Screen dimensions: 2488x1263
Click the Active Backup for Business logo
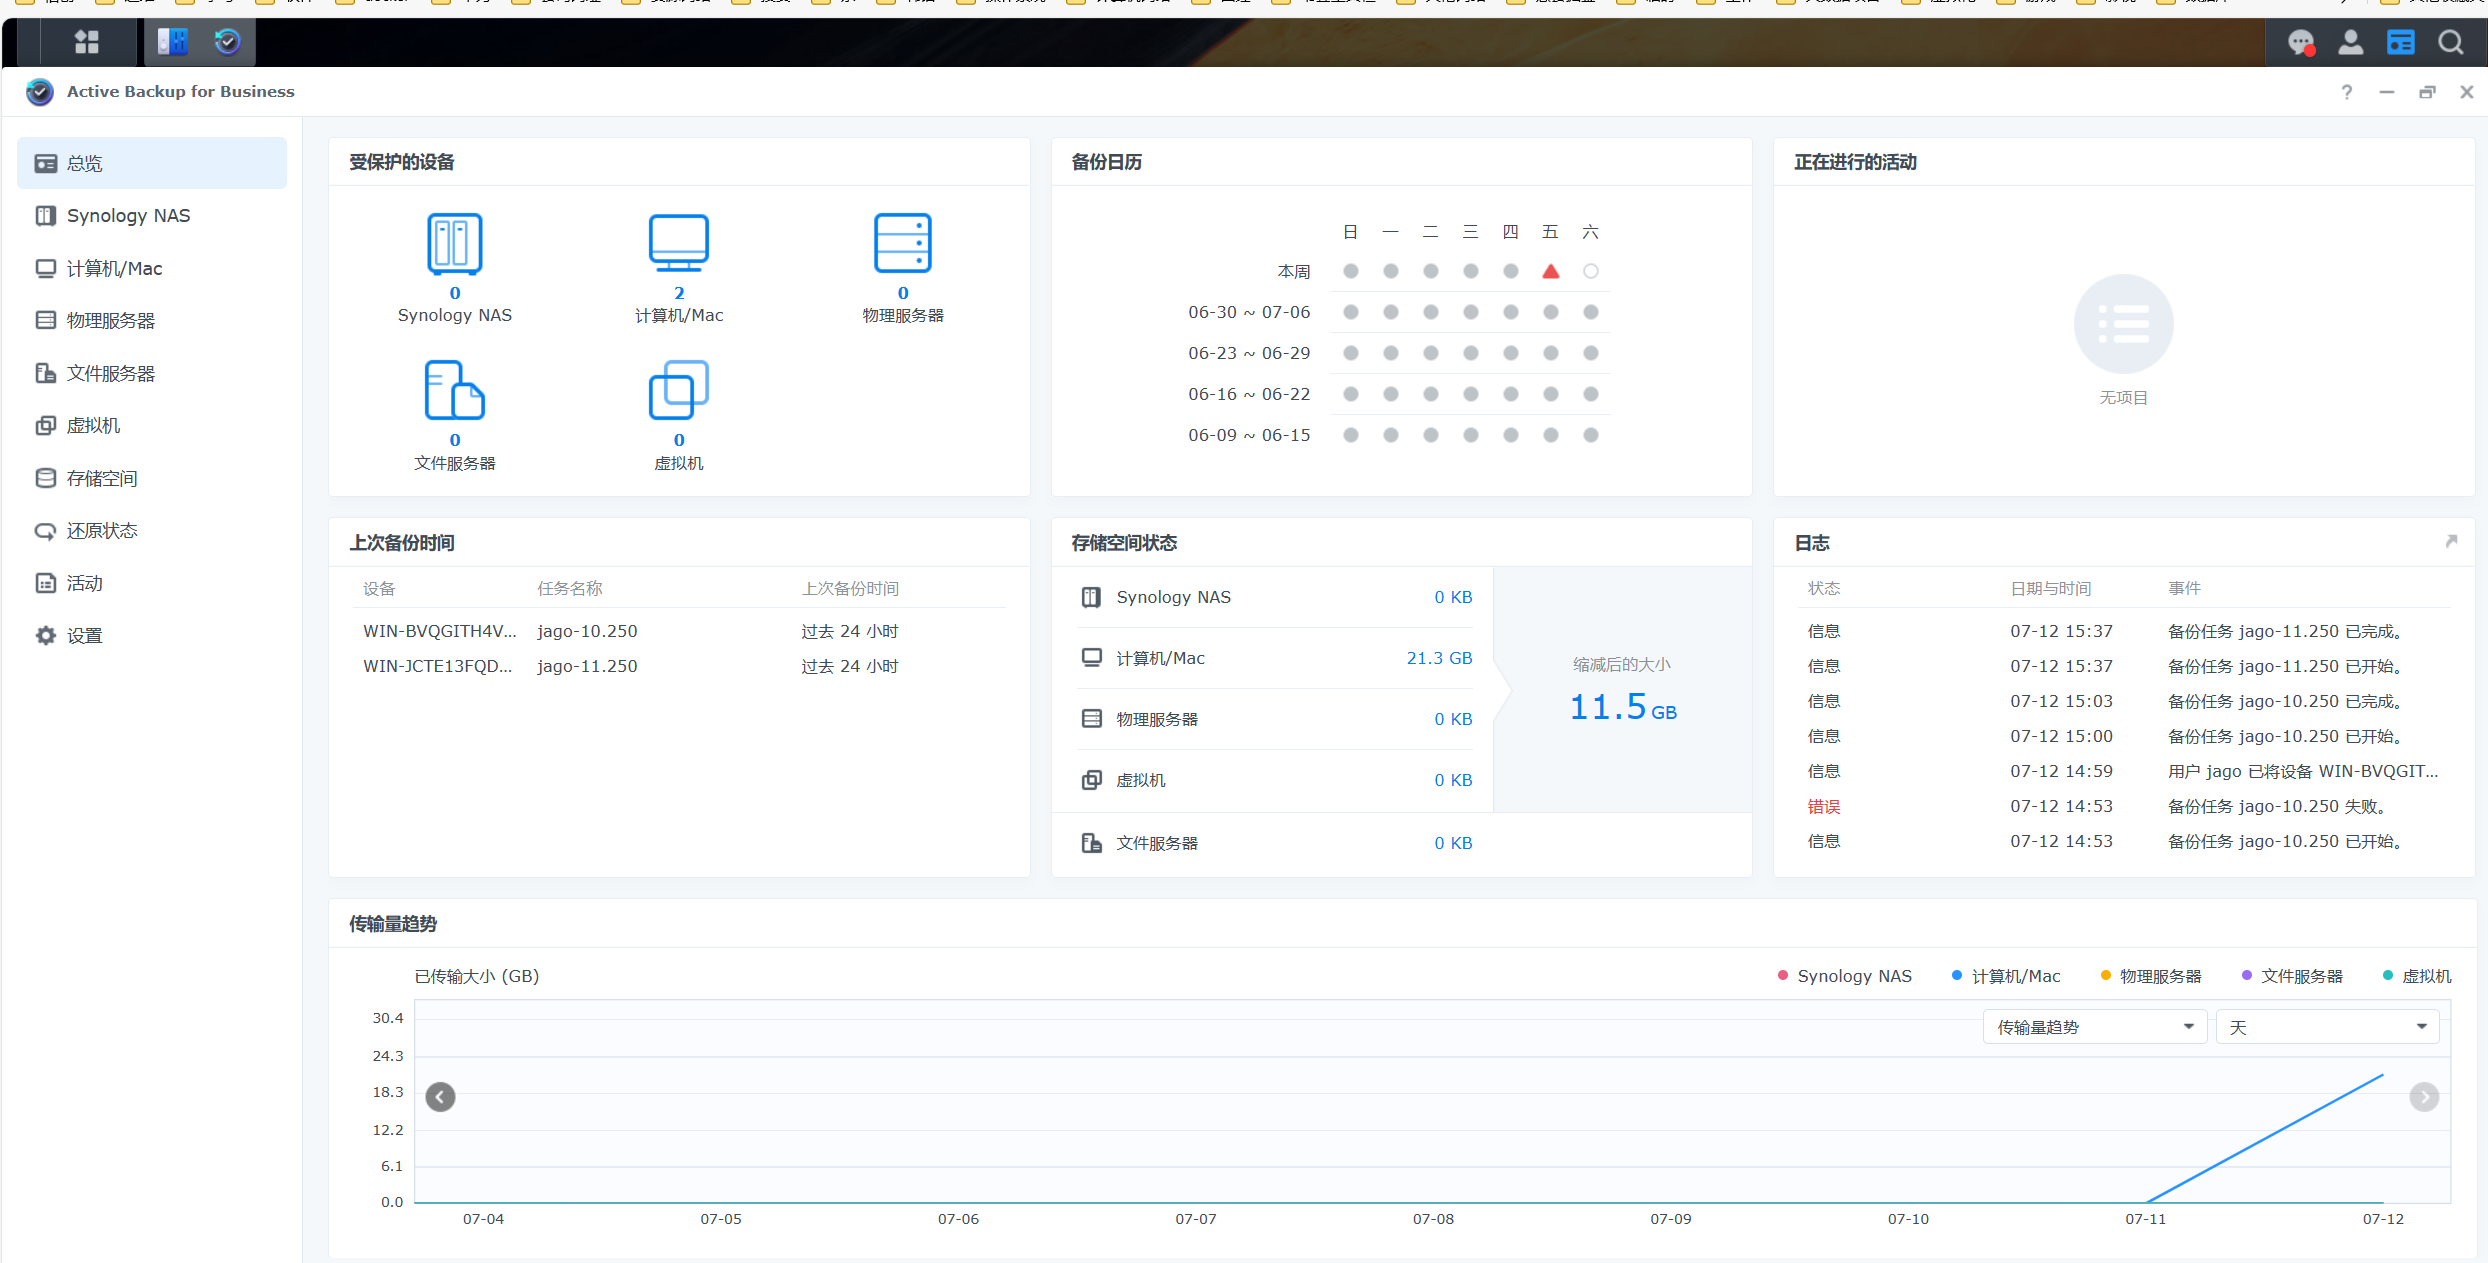point(40,92)
